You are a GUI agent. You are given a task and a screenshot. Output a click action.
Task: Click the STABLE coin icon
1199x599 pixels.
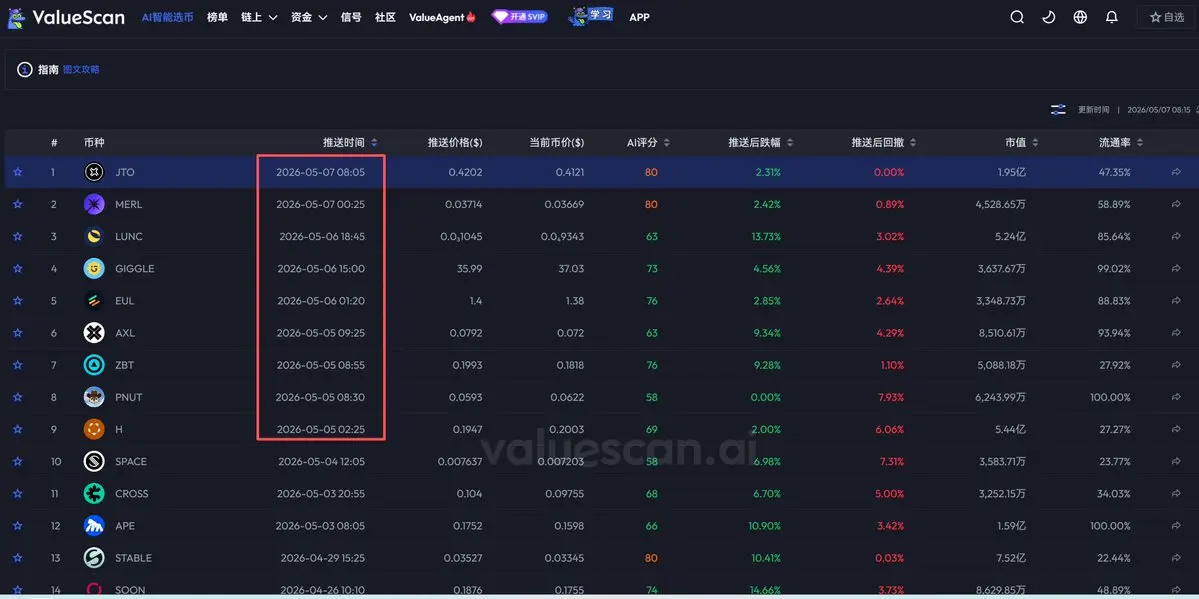[x=94, y=558]
